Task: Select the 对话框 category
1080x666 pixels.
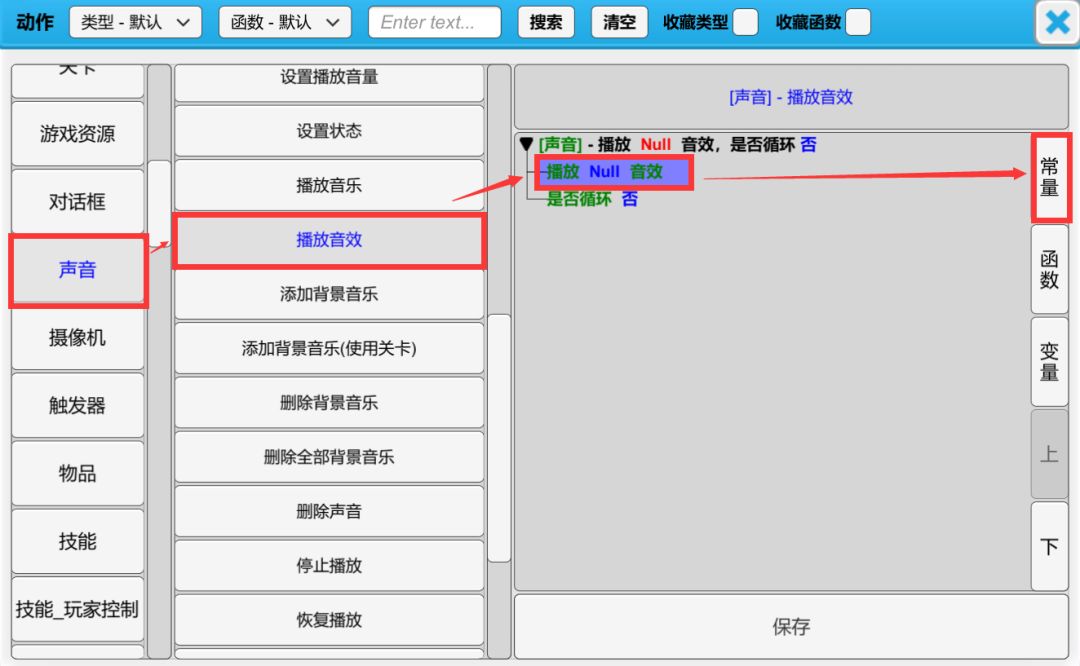Action: [78, 202]
